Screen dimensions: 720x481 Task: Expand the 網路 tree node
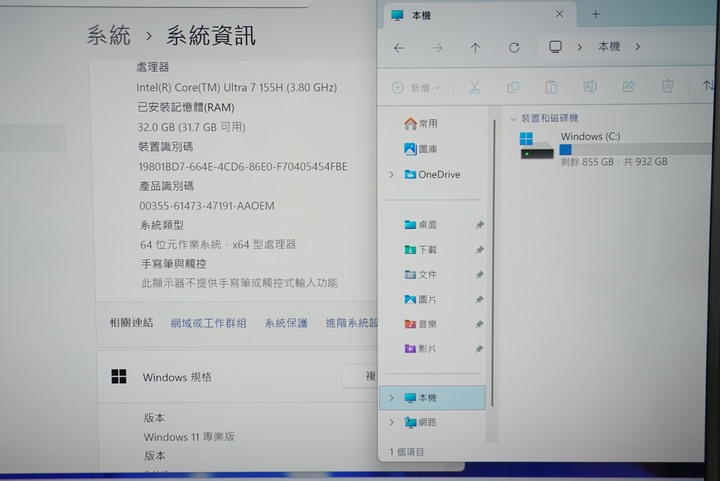coord(391,422)
